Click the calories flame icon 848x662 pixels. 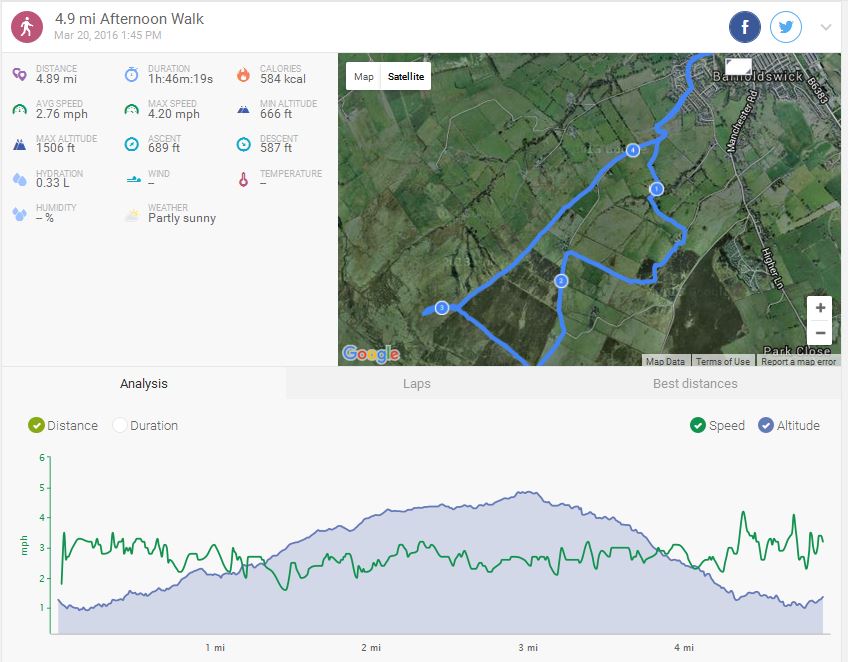point(243,75)
